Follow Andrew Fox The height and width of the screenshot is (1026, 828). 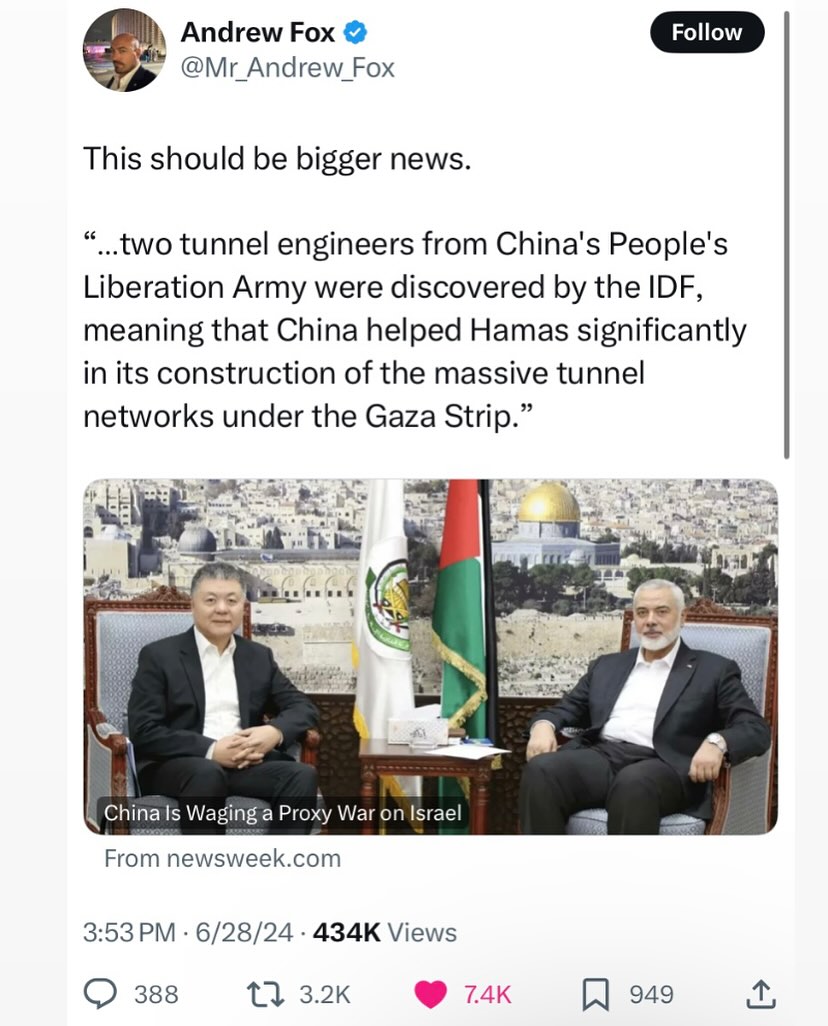[707, 32]
